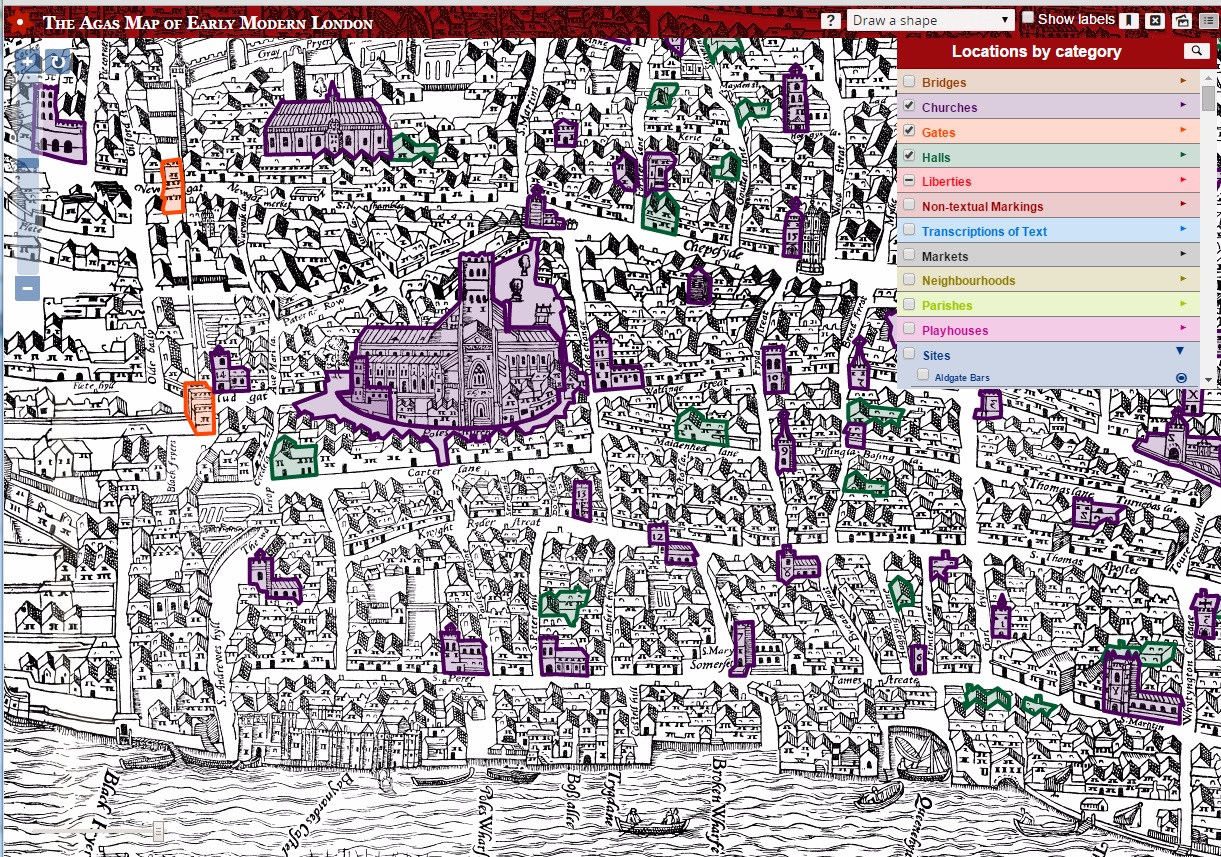1221x857 pixels.
Task: Click the Markets category label
Action: coord(945,256)
